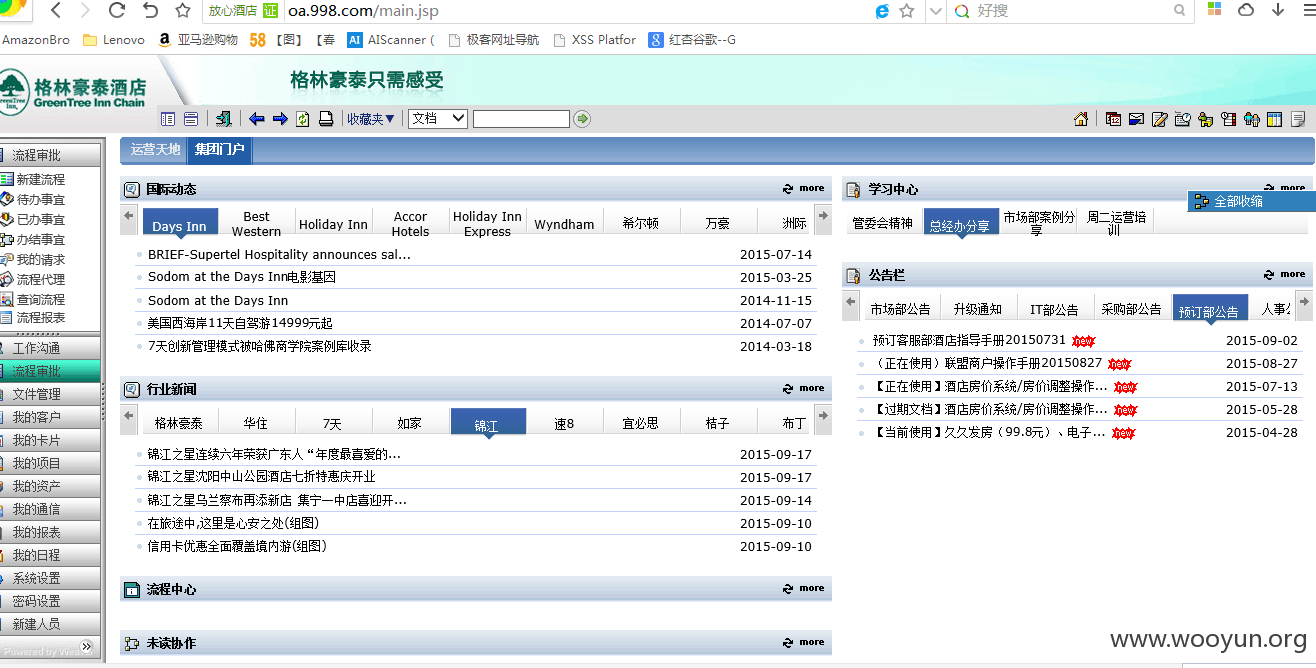
Task: Click the logout door icon in OA toolbar
Action: point(224,119)
